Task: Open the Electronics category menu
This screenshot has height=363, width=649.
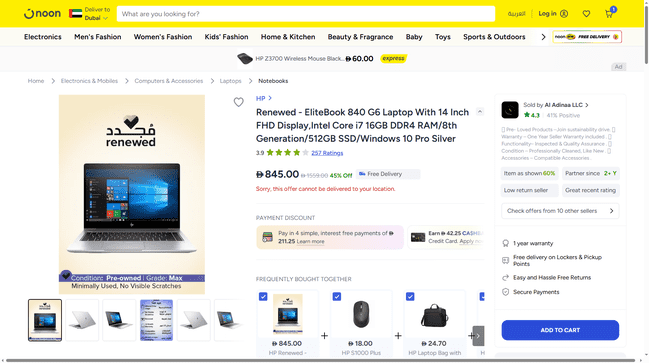Action: pos(43,37)
